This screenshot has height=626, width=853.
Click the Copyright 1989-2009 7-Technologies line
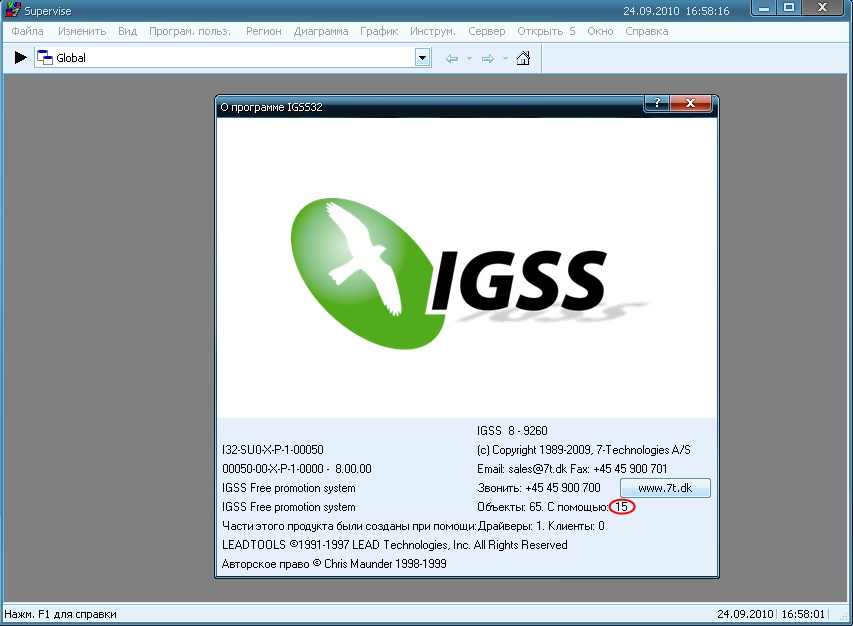(584, 450)
